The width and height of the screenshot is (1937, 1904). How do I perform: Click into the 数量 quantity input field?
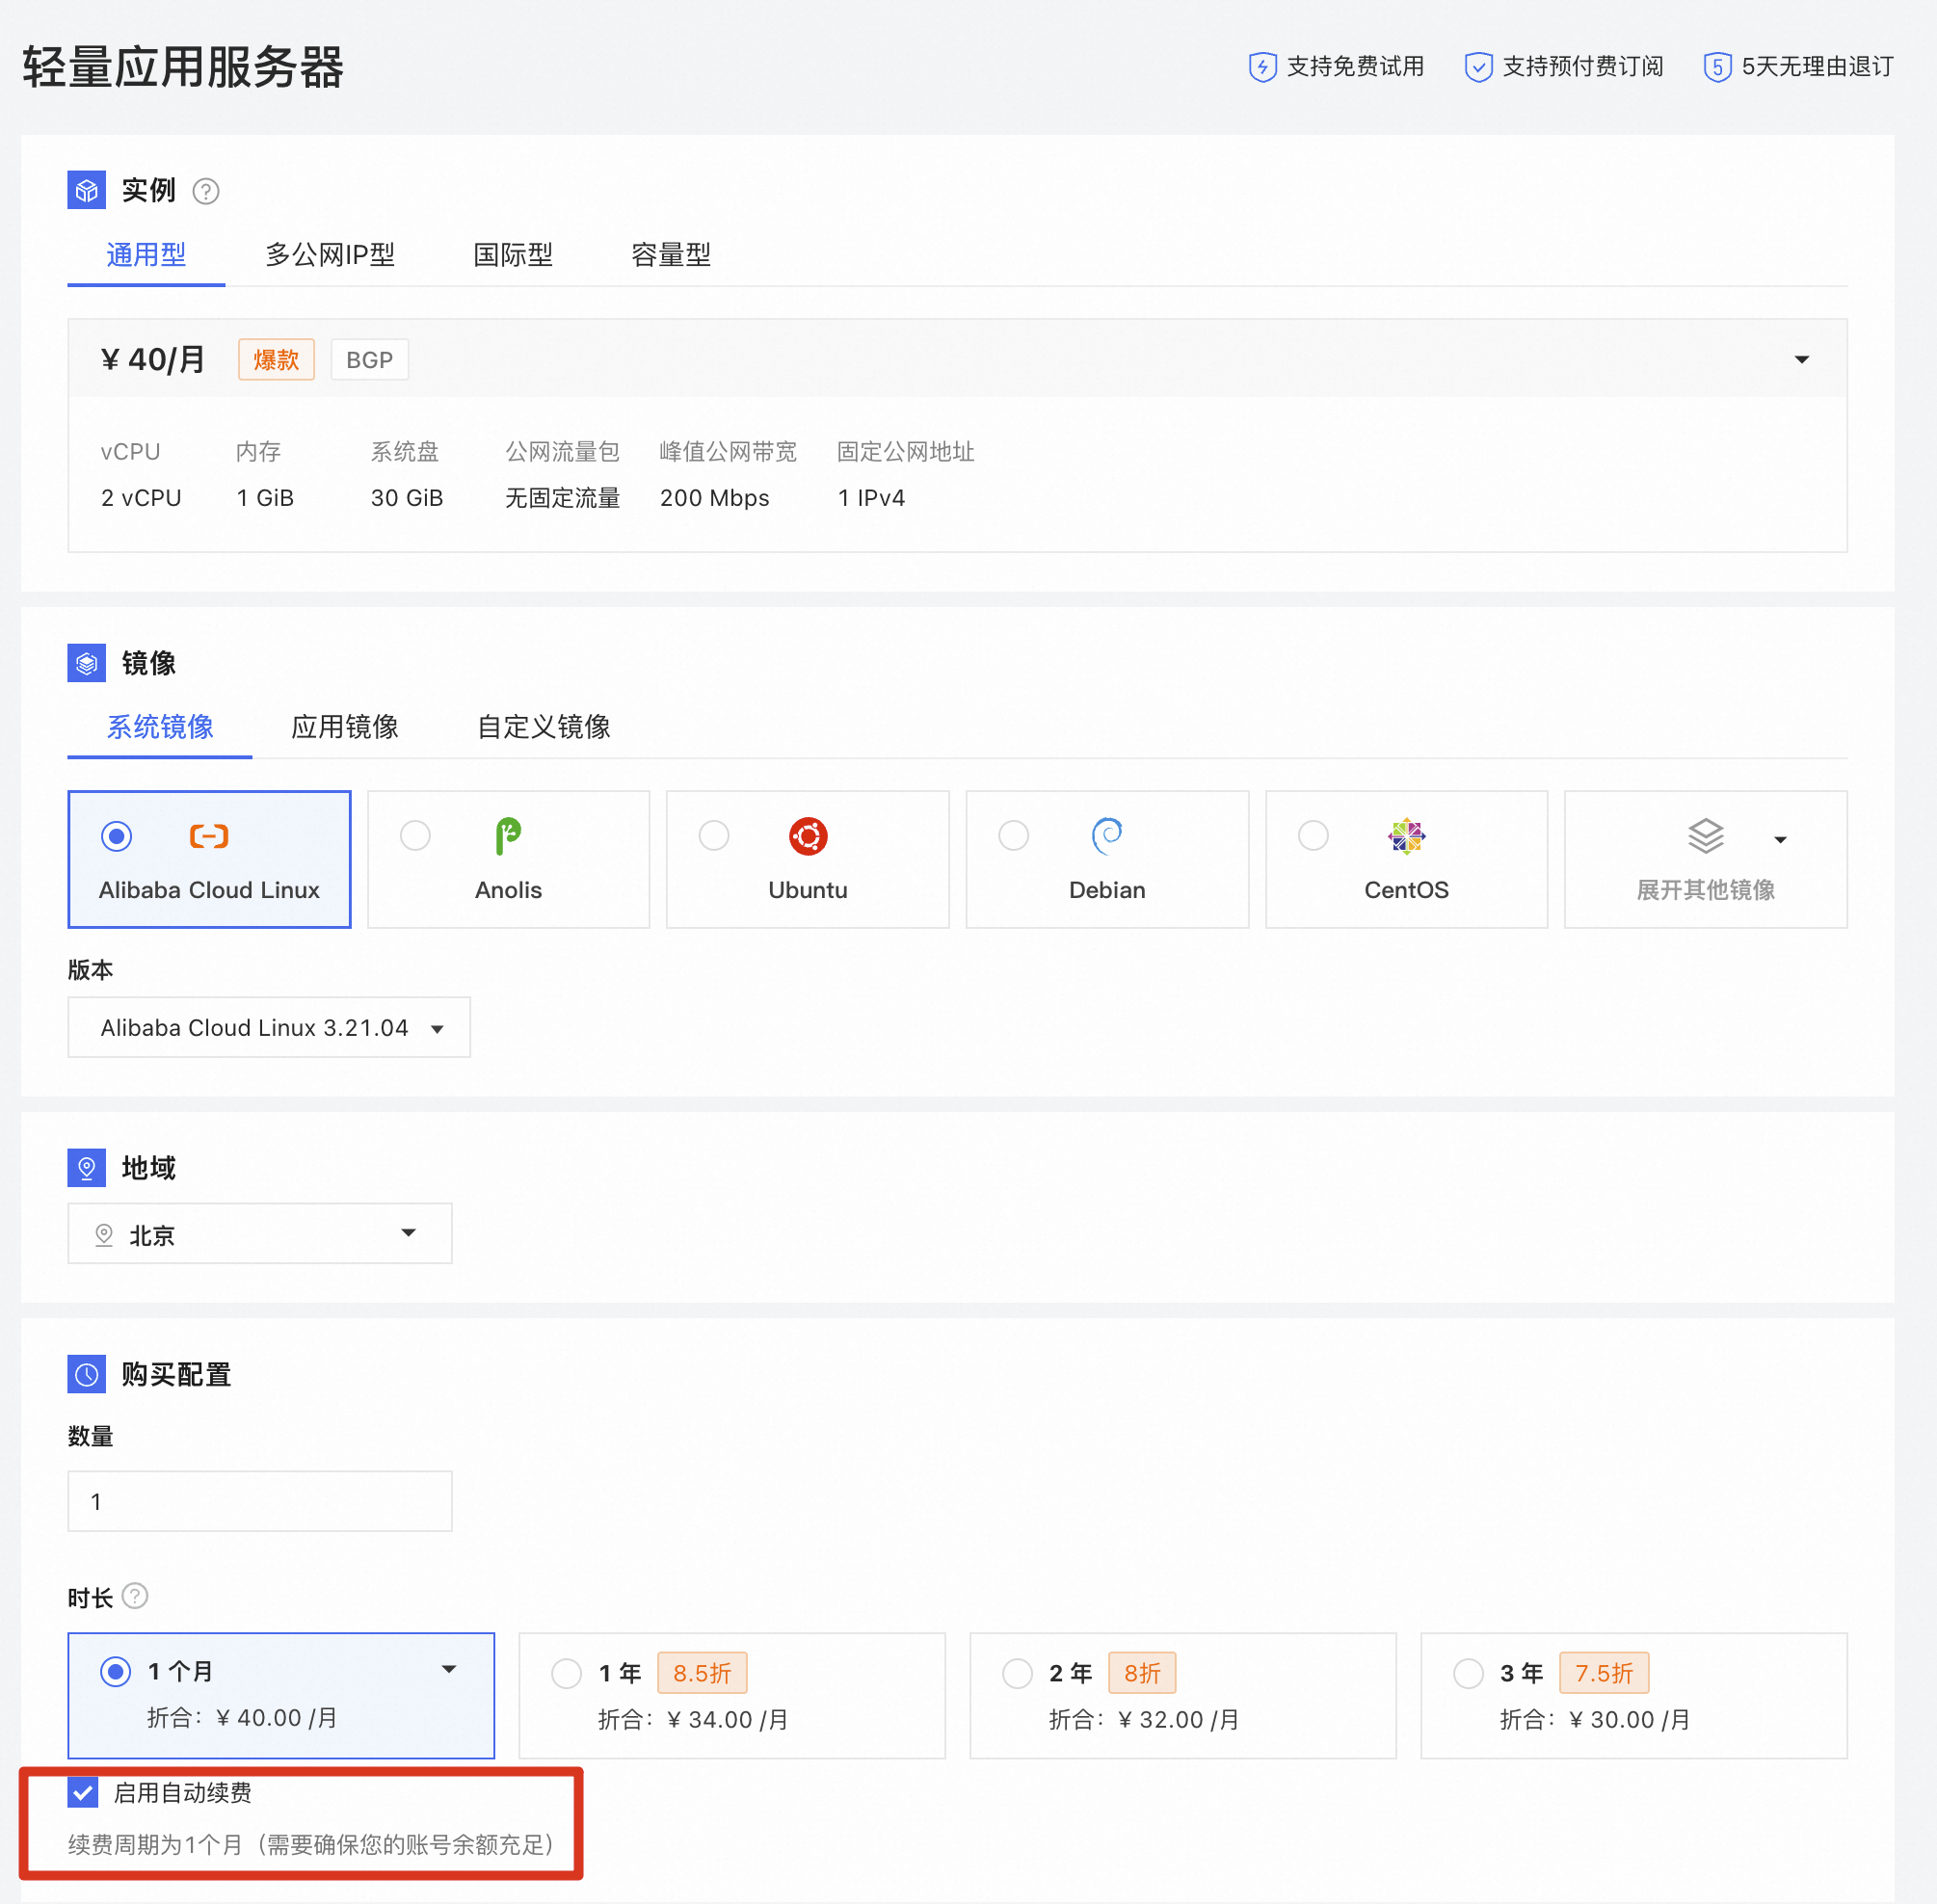tap(260, 1501)
